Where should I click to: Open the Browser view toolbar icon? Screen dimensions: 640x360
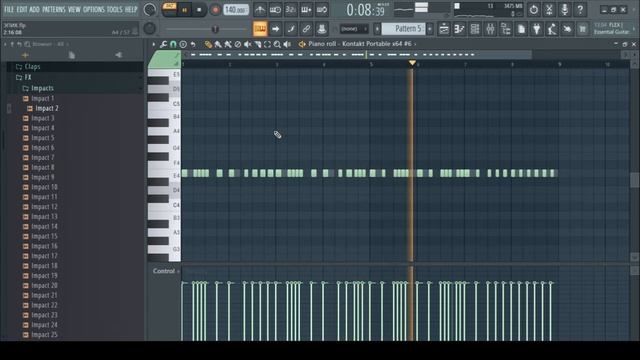point(506,29)
